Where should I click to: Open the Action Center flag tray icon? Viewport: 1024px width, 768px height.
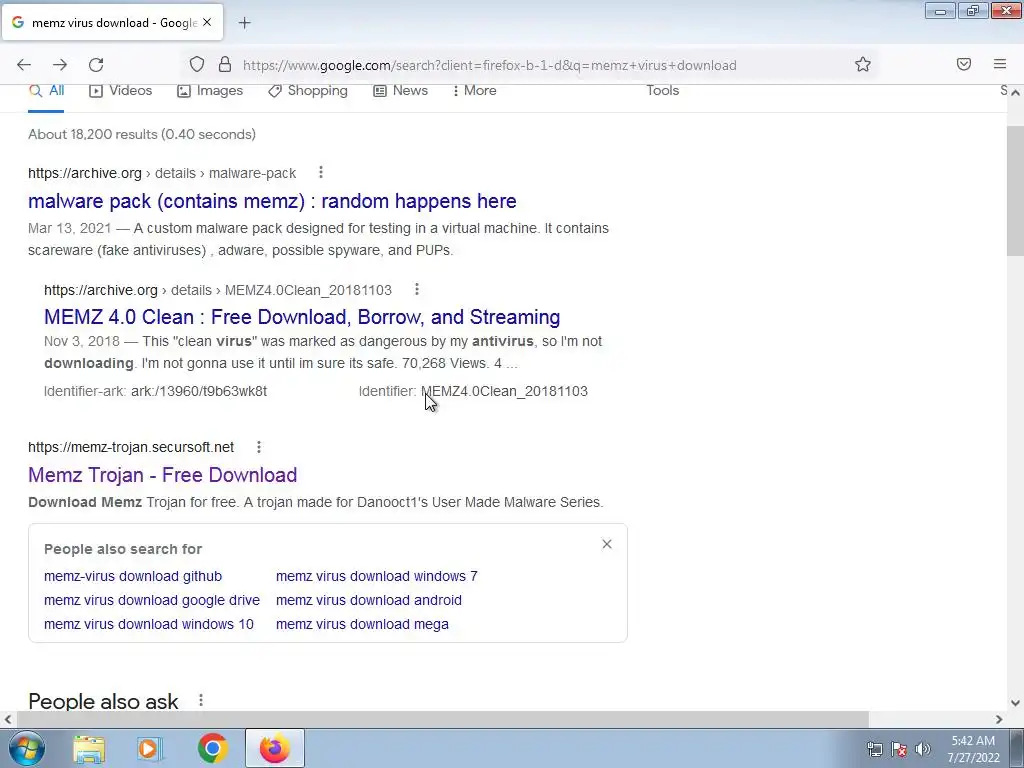pos(899,749)
